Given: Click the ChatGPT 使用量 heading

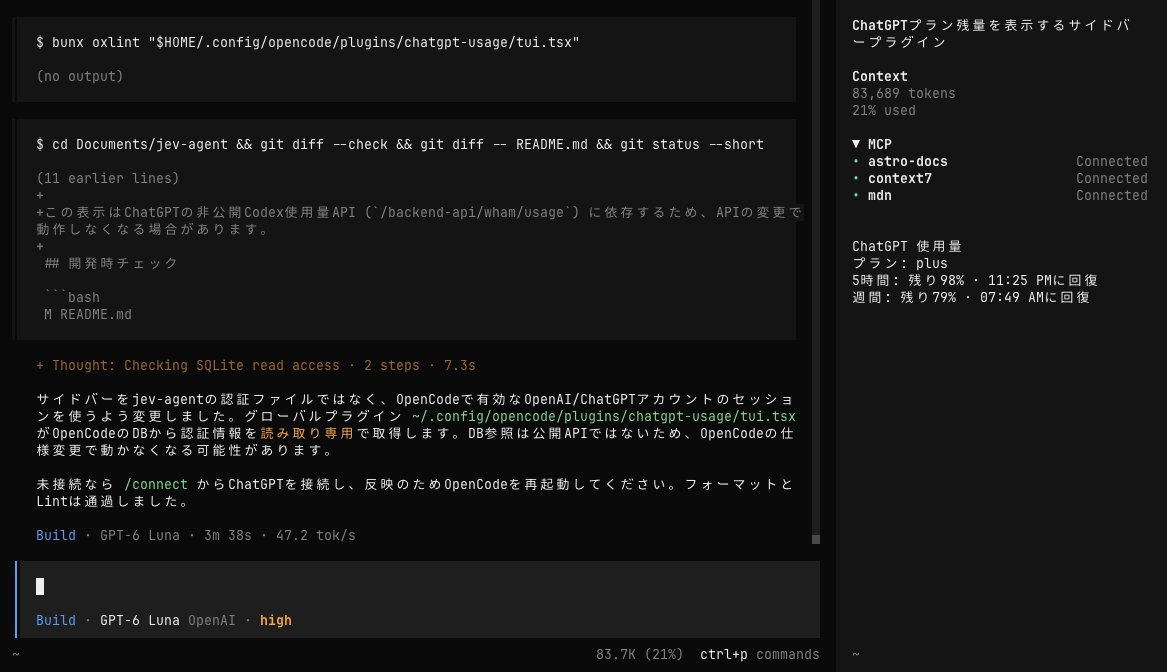Looking at the screenshot, I should (x=907, y=246).
